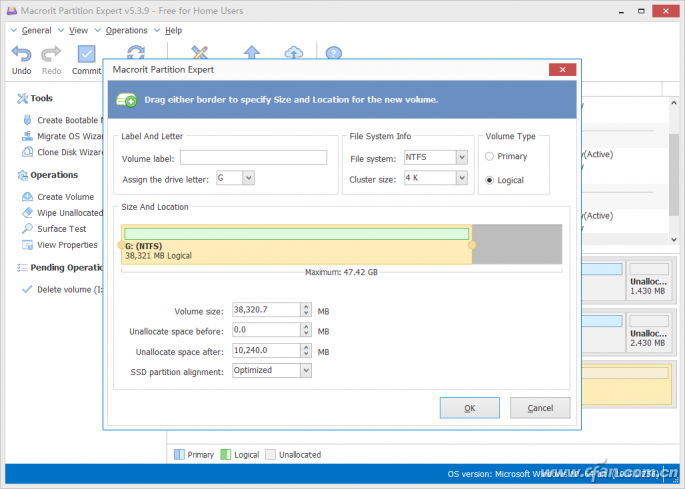The width and height of the screenshot is (685, 489).
Task: Launch Migrate OS Wizard
Action: coord(62,136)
